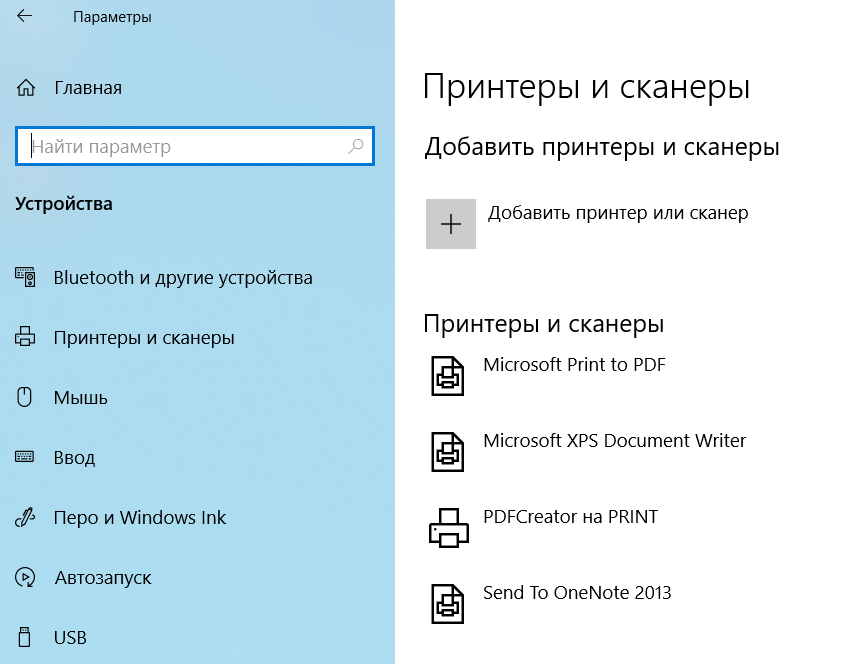Click the pen icon for Windows Ink

(x=26, y=518)
